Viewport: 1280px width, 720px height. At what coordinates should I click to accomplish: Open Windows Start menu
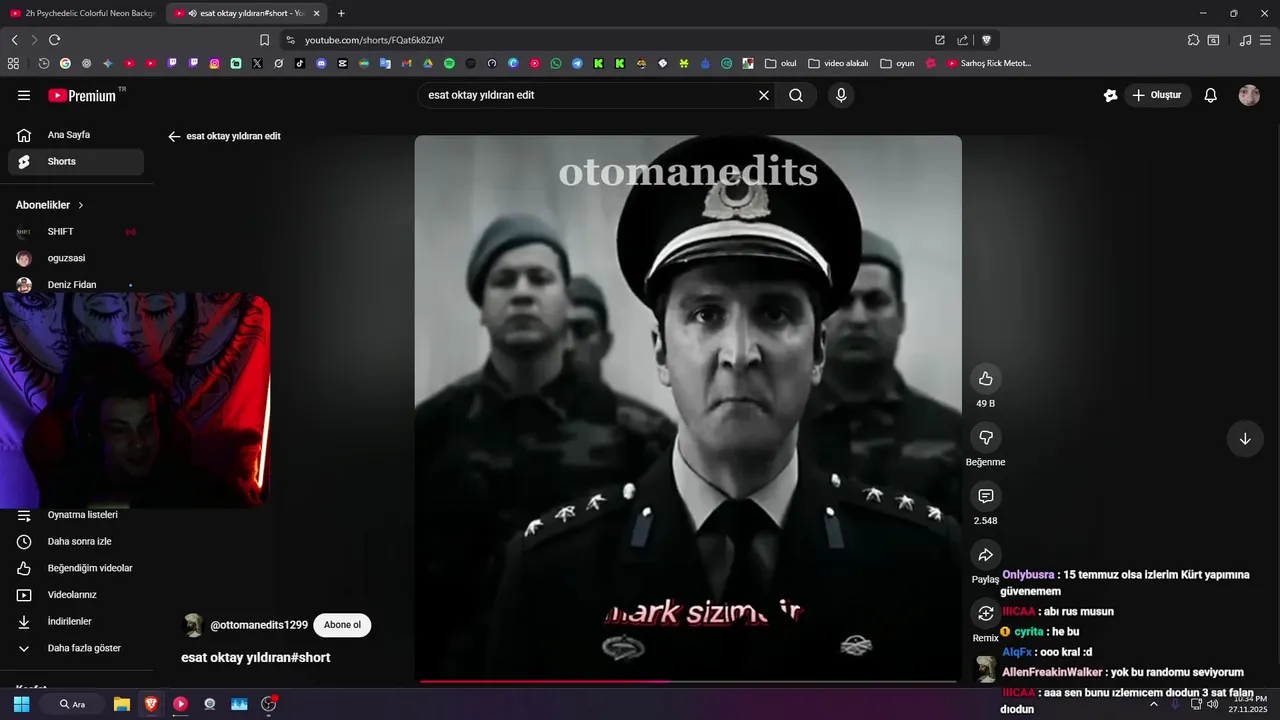tap(21, 704)
